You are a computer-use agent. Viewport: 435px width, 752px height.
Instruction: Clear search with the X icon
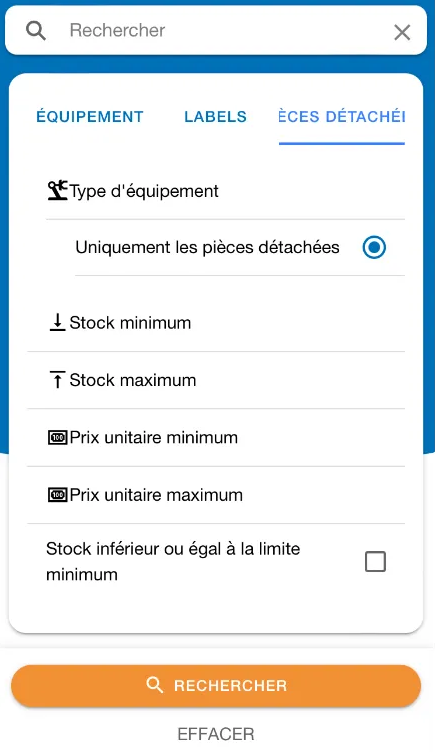(402, 33)
